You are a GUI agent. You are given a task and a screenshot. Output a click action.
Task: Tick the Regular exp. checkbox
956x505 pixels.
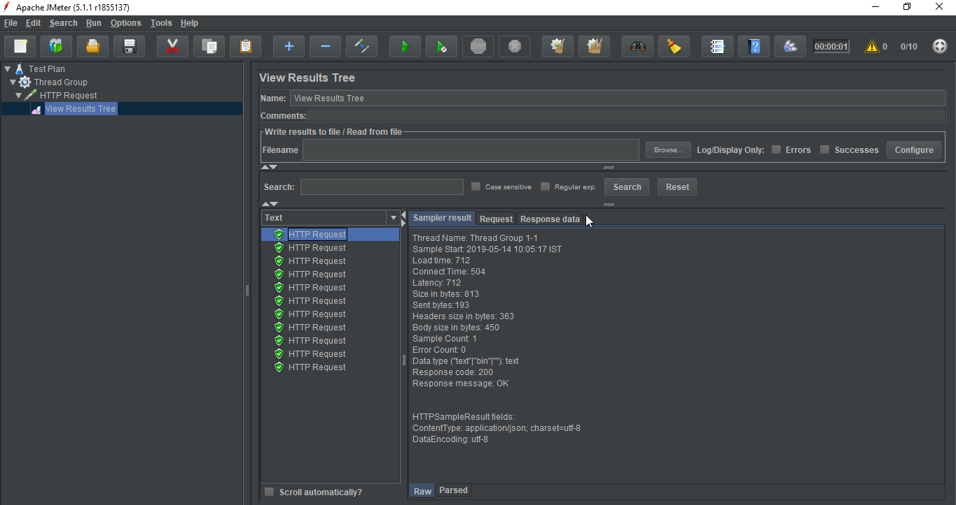click(545, 187)
